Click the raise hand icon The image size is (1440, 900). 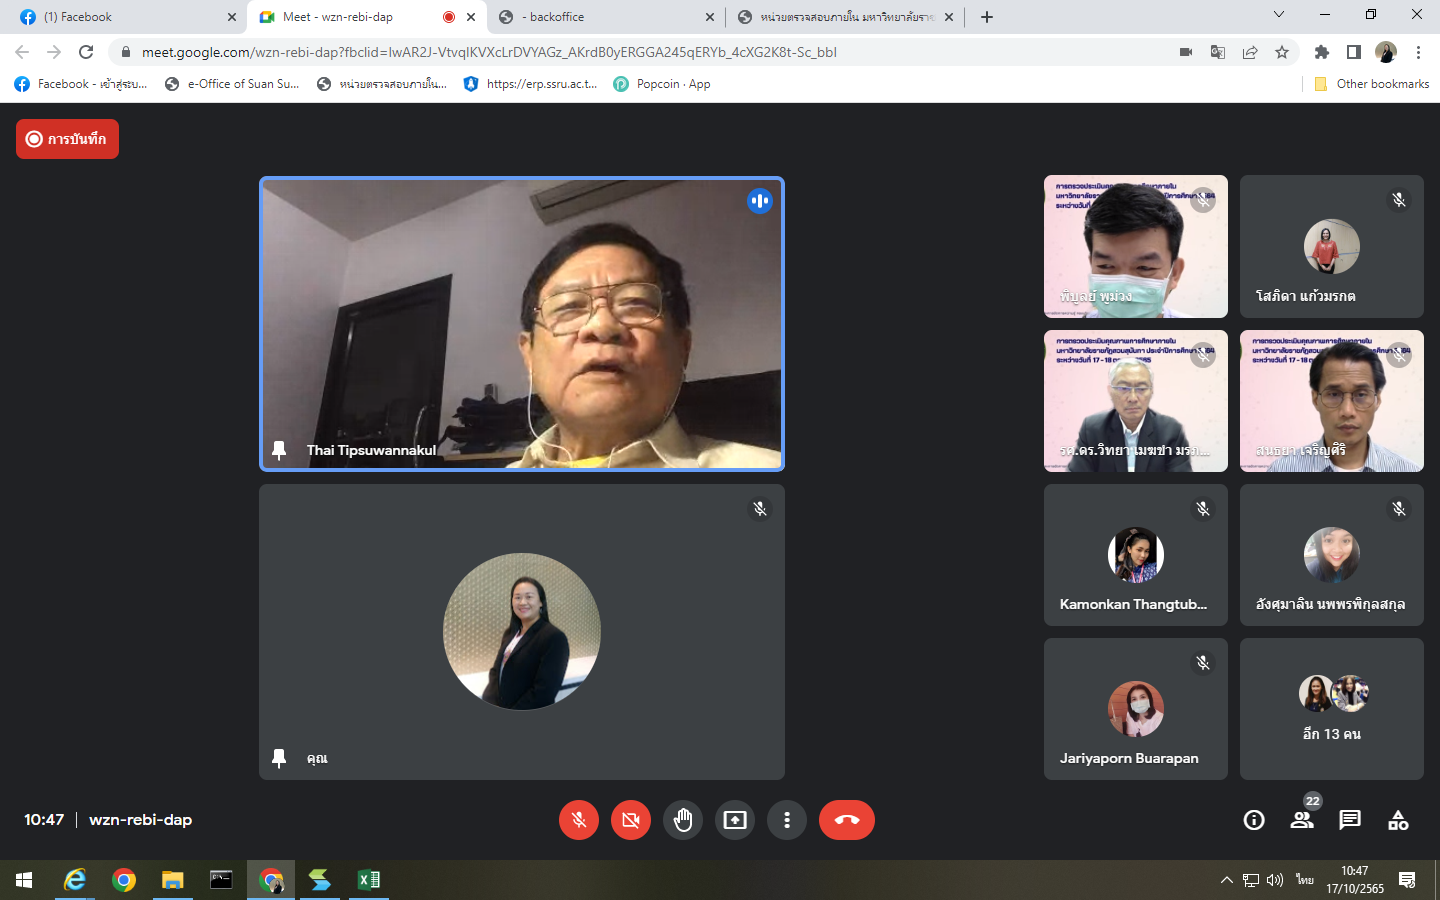683,820
